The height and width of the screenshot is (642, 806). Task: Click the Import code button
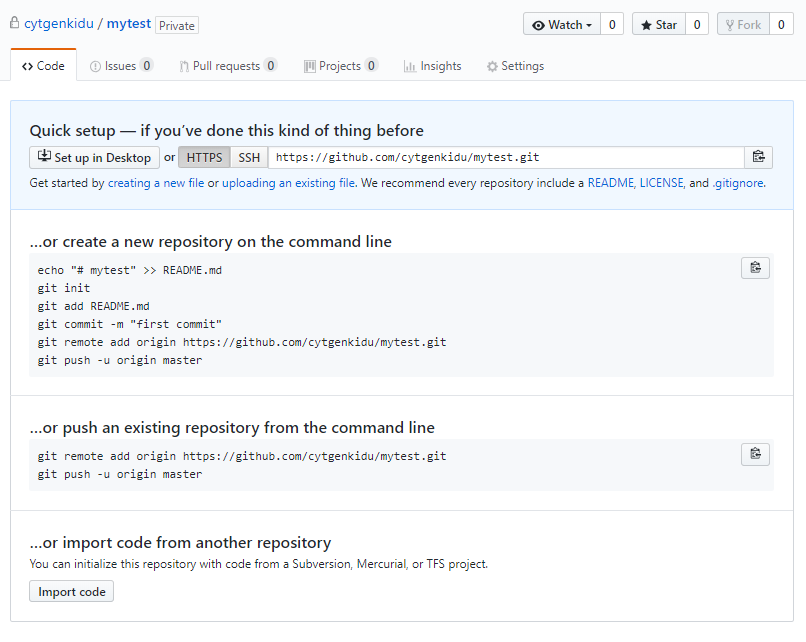pyautogui.click(x=71, y=592)
